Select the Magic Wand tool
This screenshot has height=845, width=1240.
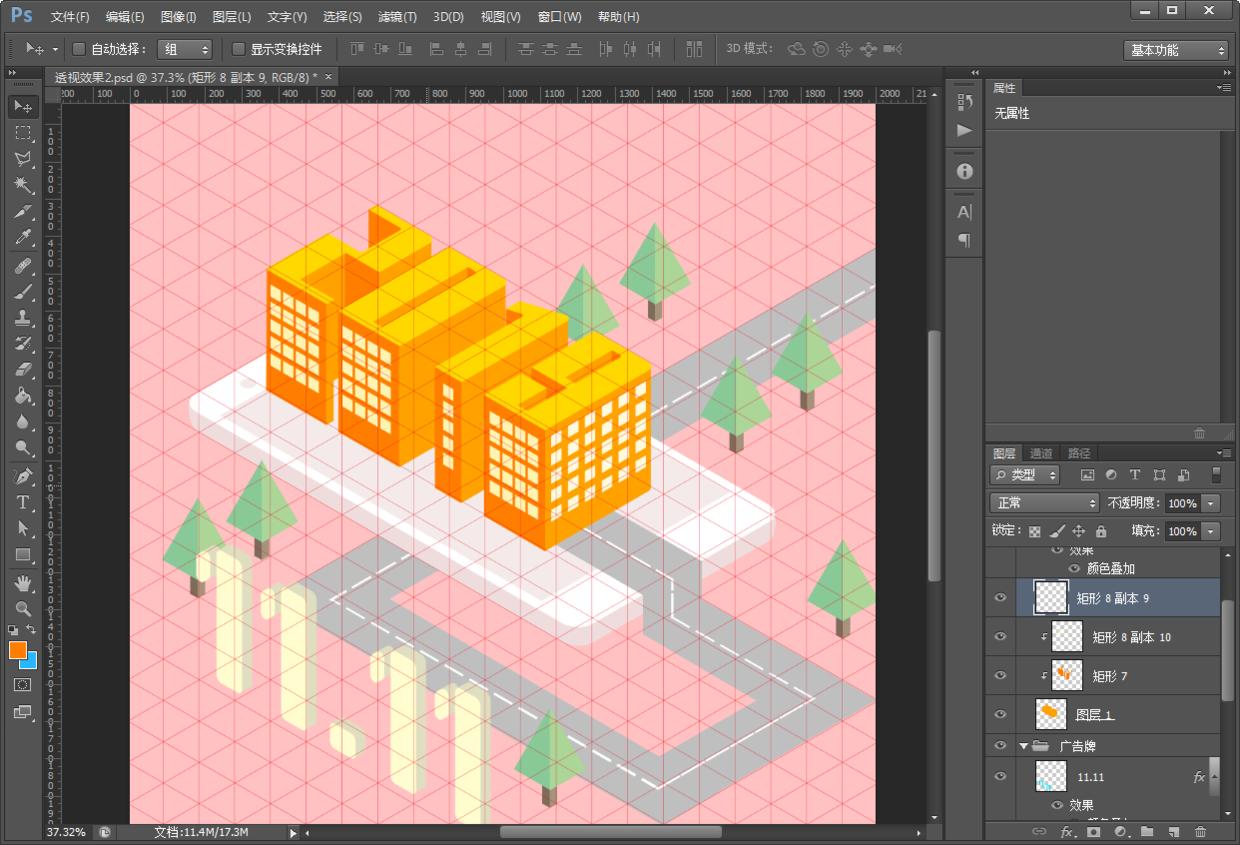tap(22, 185)
